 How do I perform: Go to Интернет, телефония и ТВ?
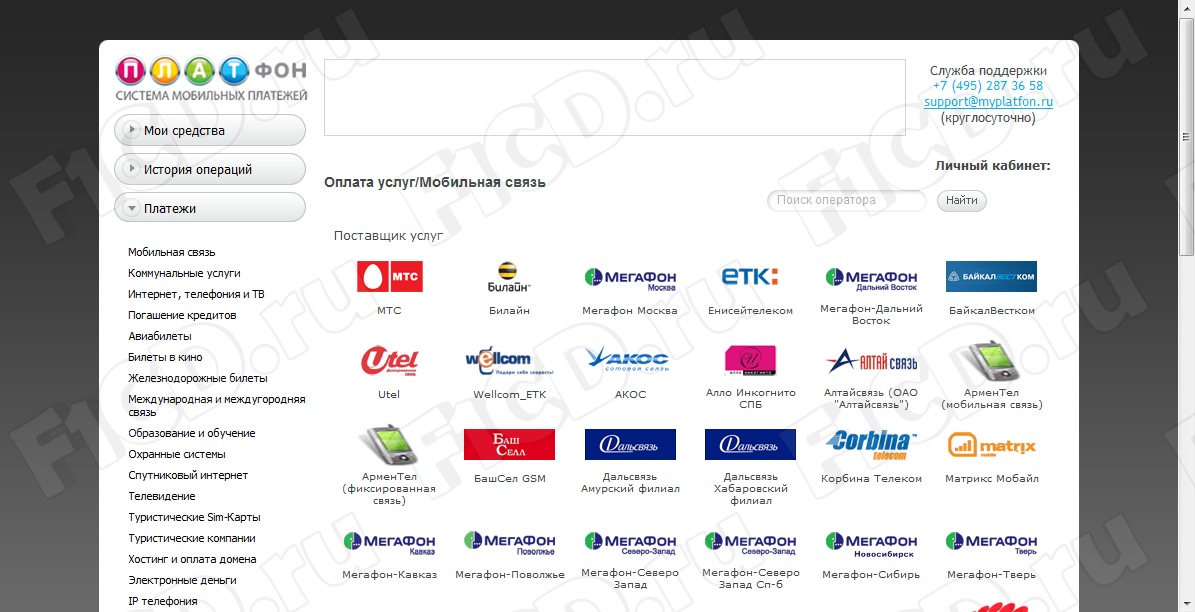[196, 294]
